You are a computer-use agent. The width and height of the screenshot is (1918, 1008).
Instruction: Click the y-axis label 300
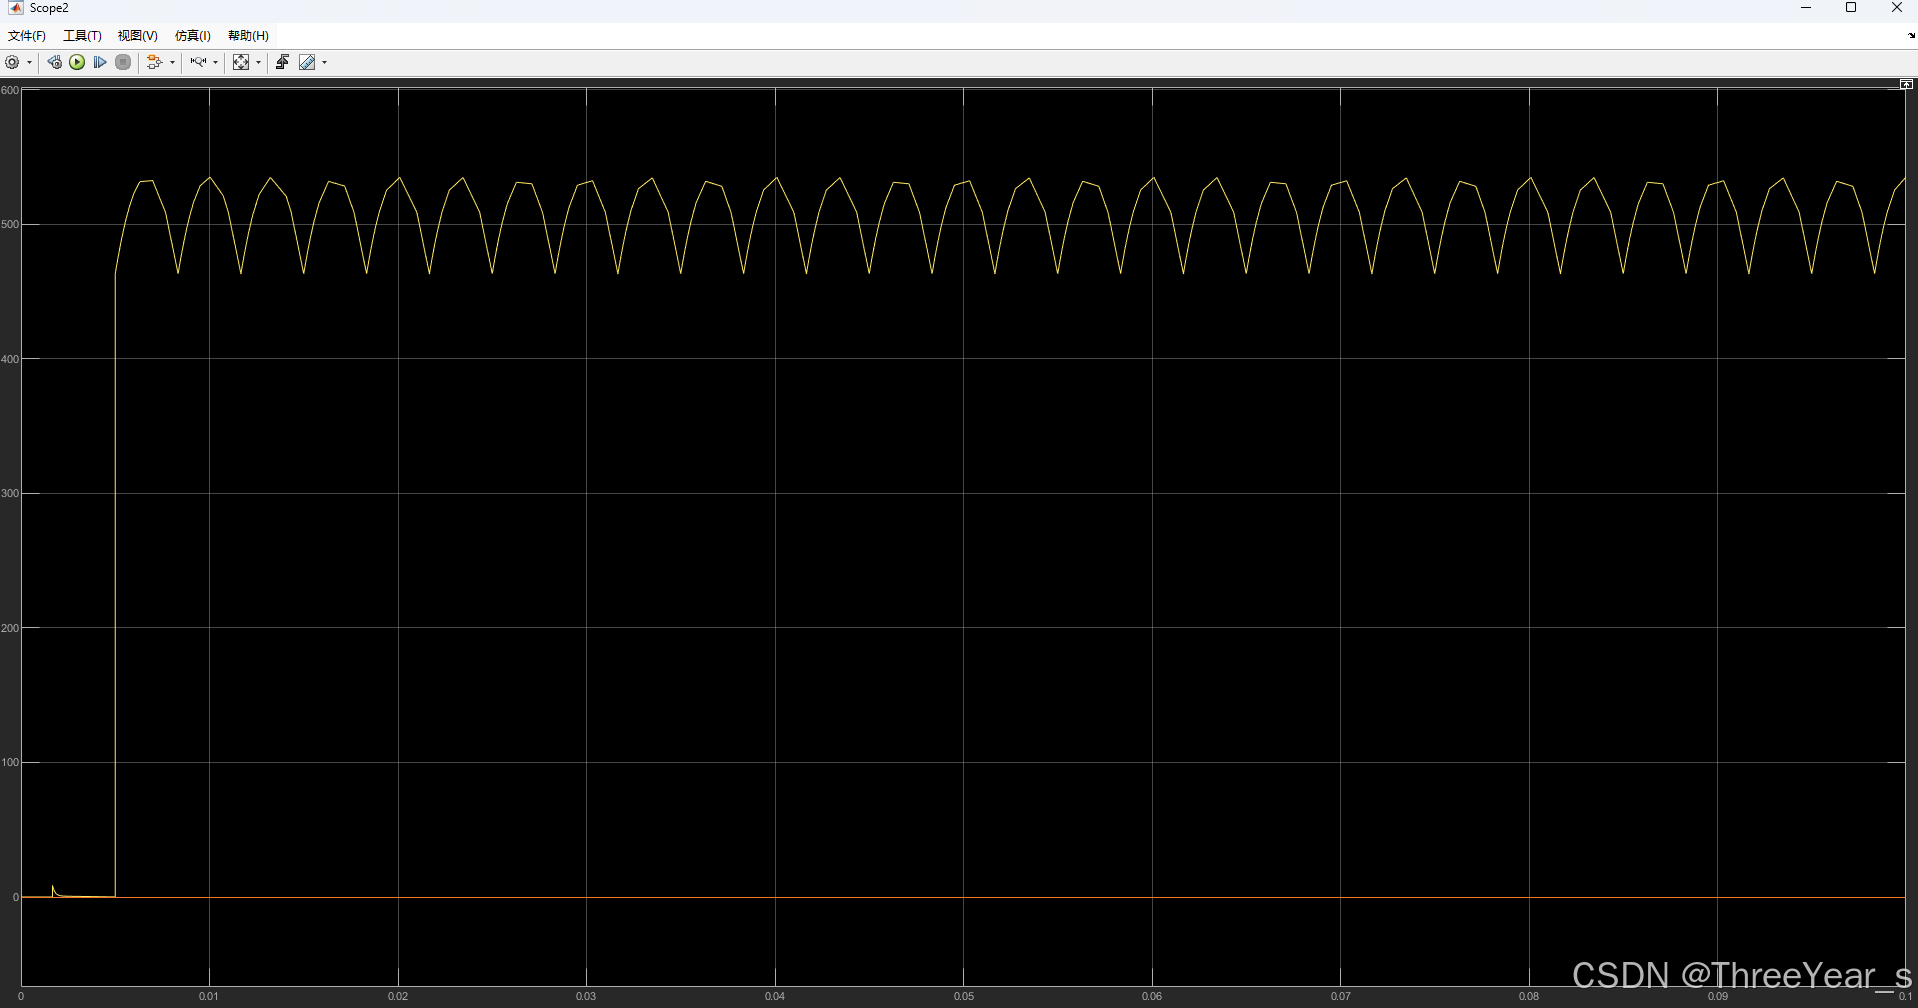click(x=10, y=493)
